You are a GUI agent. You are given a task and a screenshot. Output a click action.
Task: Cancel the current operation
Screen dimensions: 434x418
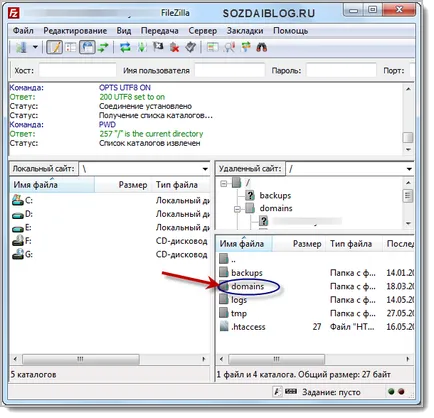158,47
